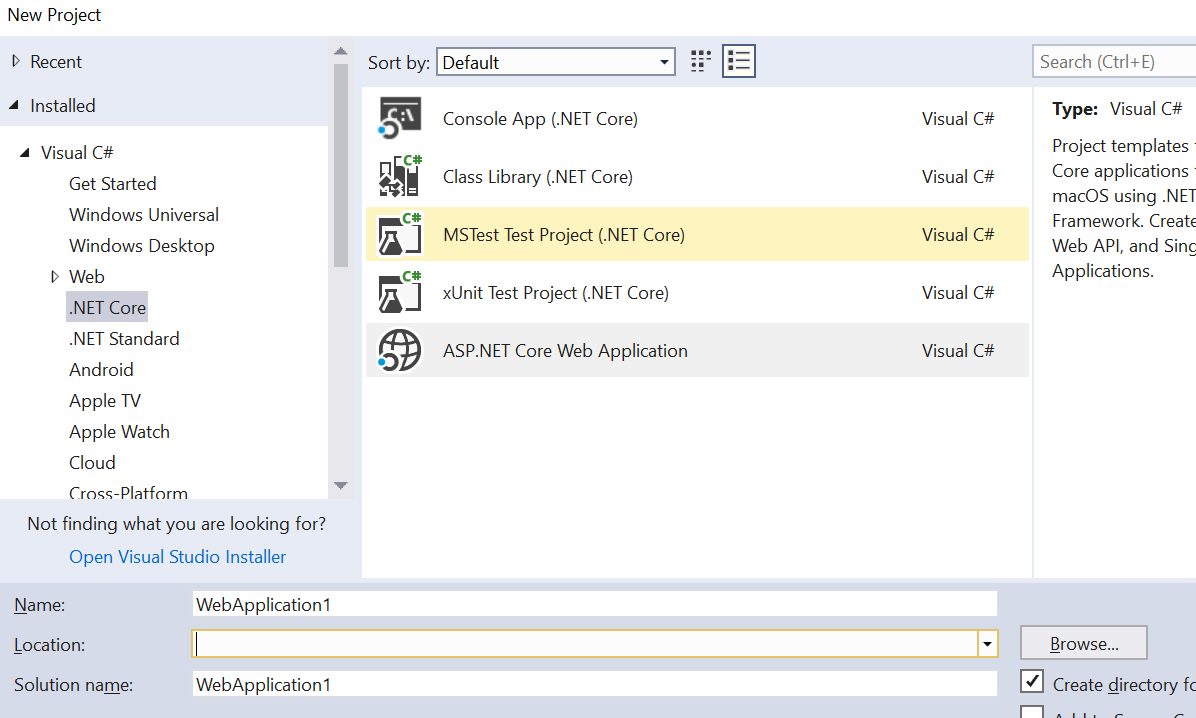Select Console App (.NET Core) template name
1196x718 pixels.
540,119
